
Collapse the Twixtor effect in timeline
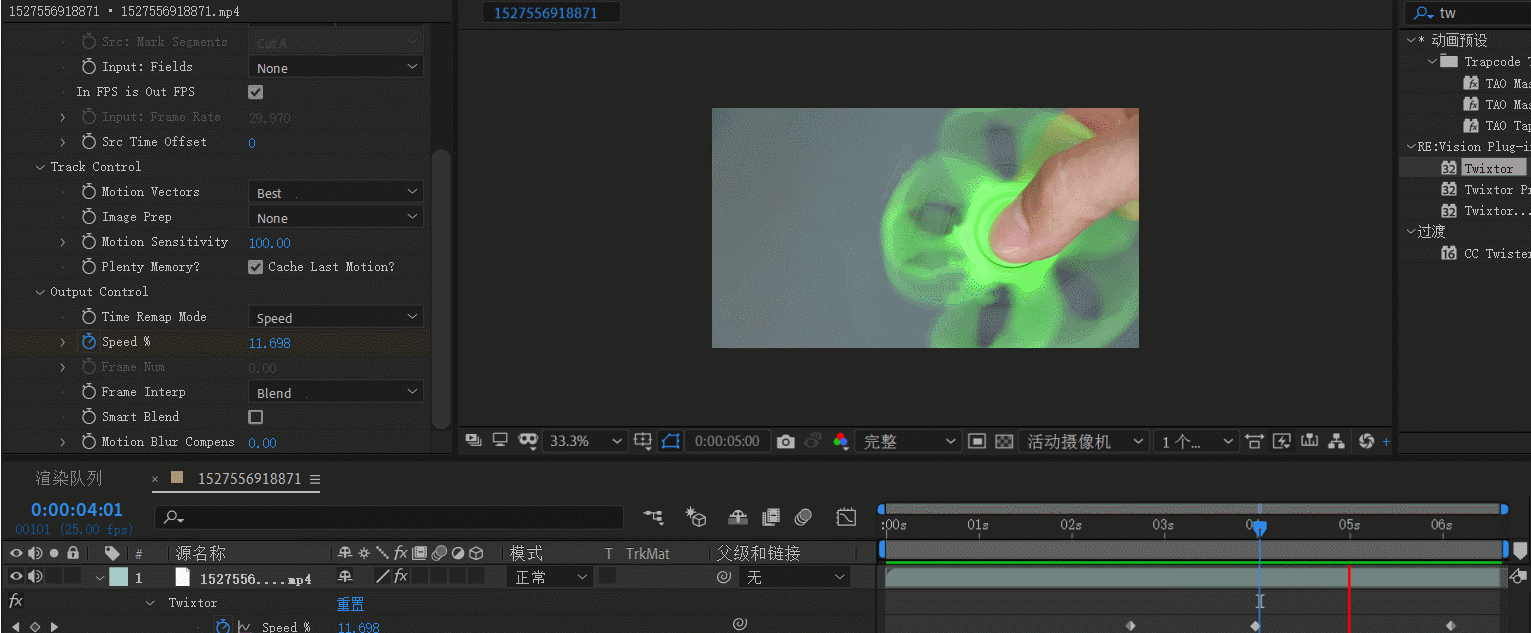click(151, 603)
